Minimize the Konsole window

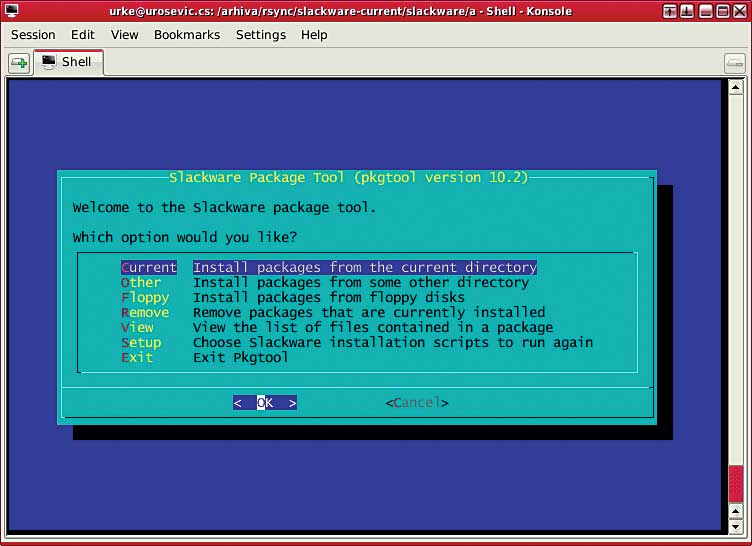705,11
